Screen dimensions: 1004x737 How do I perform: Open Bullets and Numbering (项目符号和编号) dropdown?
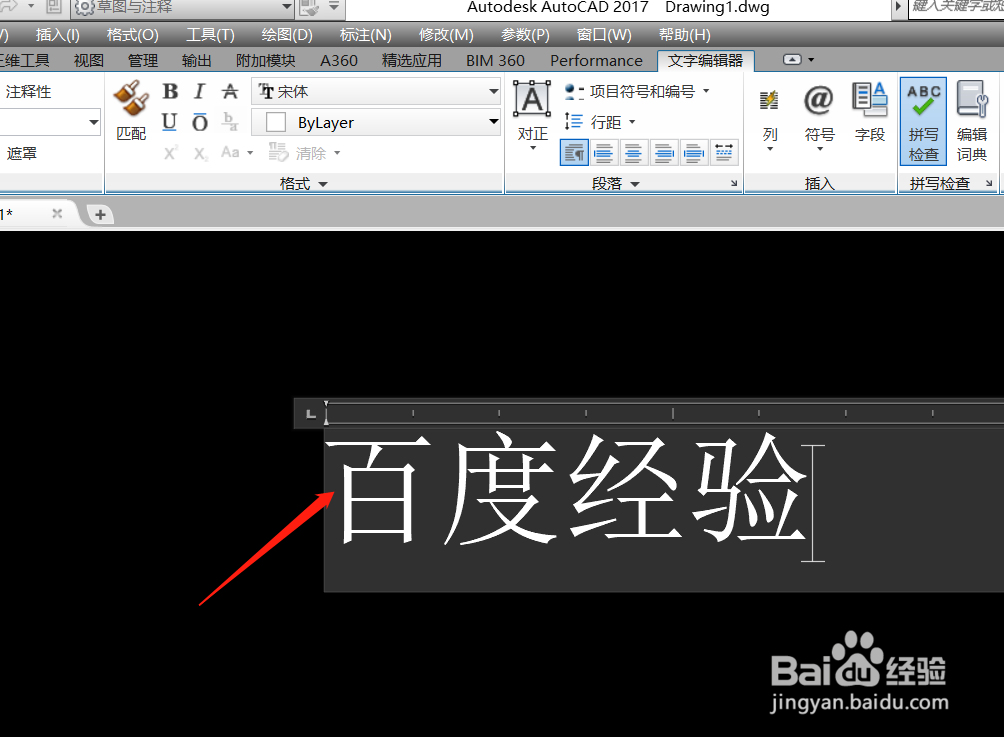[x=637, y=92]
